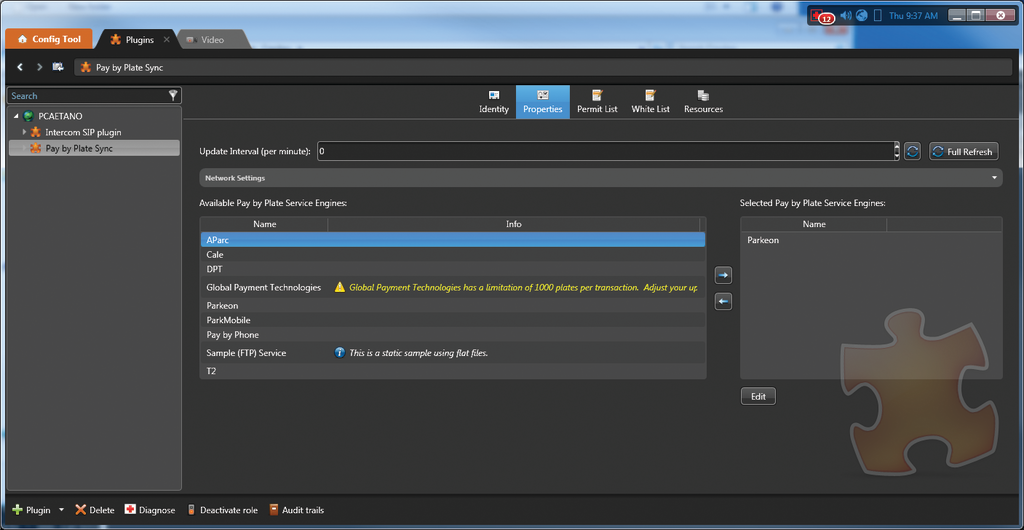
Task: Expand the Network Settings section
Action: pyautogui.click(x=600, y=178)
